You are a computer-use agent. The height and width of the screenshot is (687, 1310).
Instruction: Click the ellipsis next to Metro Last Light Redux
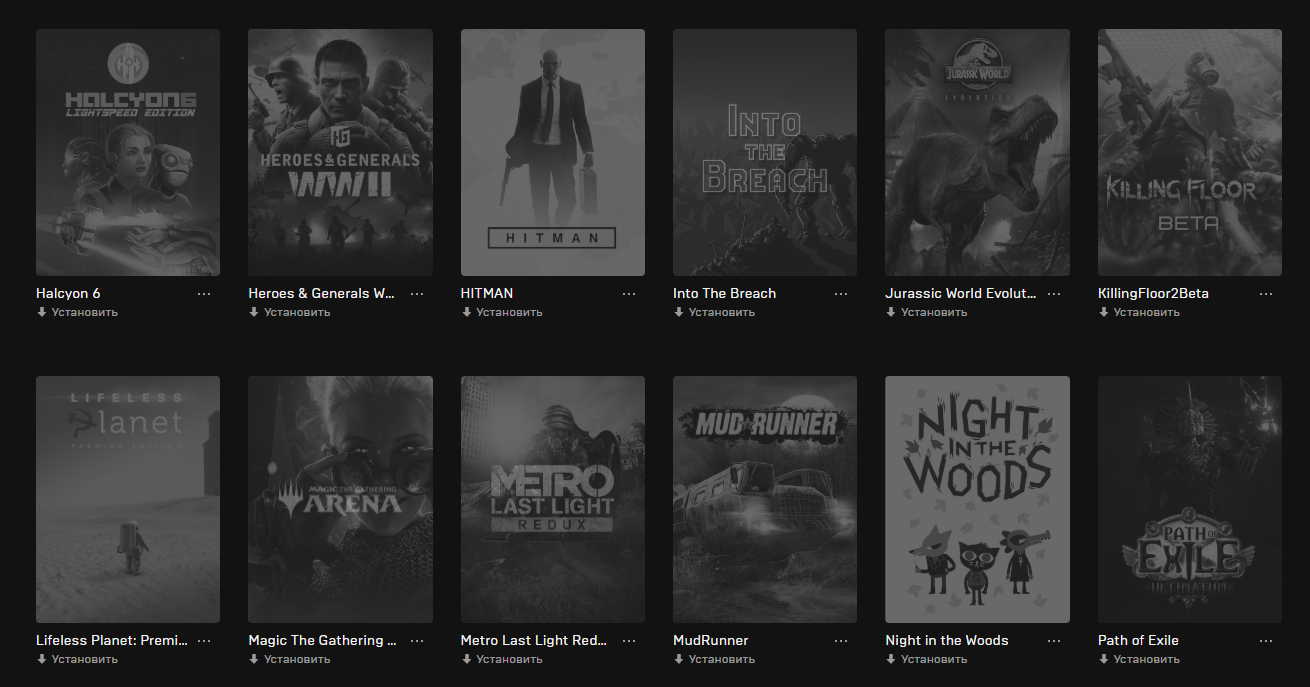coord(629,641)
